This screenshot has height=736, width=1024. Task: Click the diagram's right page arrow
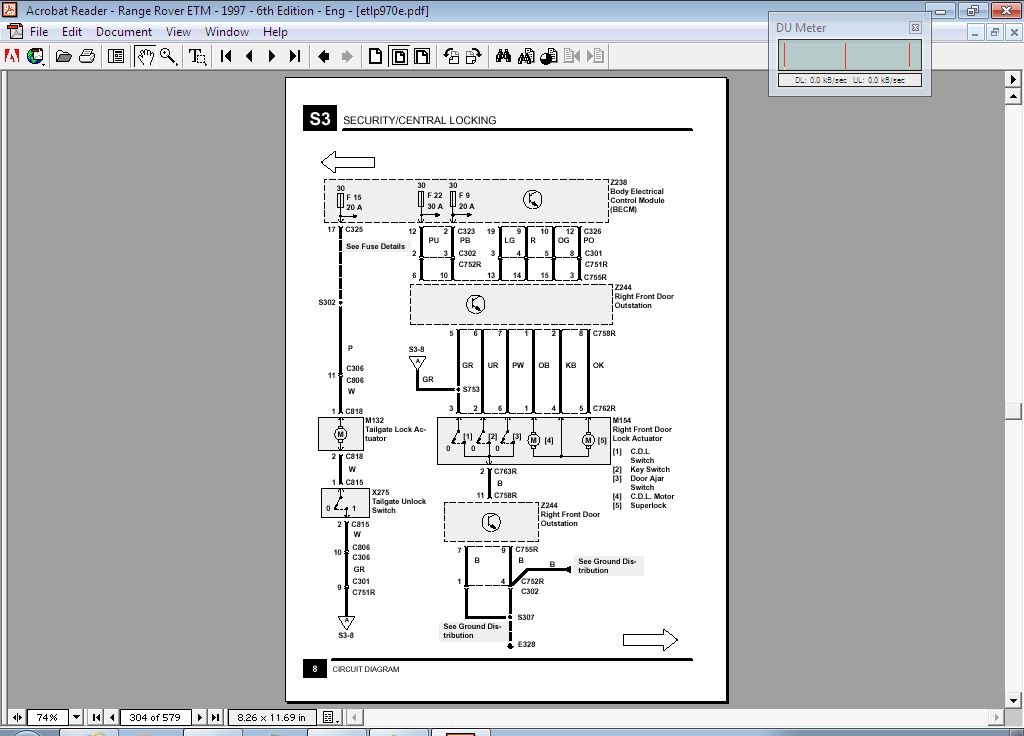click(650, 640)
